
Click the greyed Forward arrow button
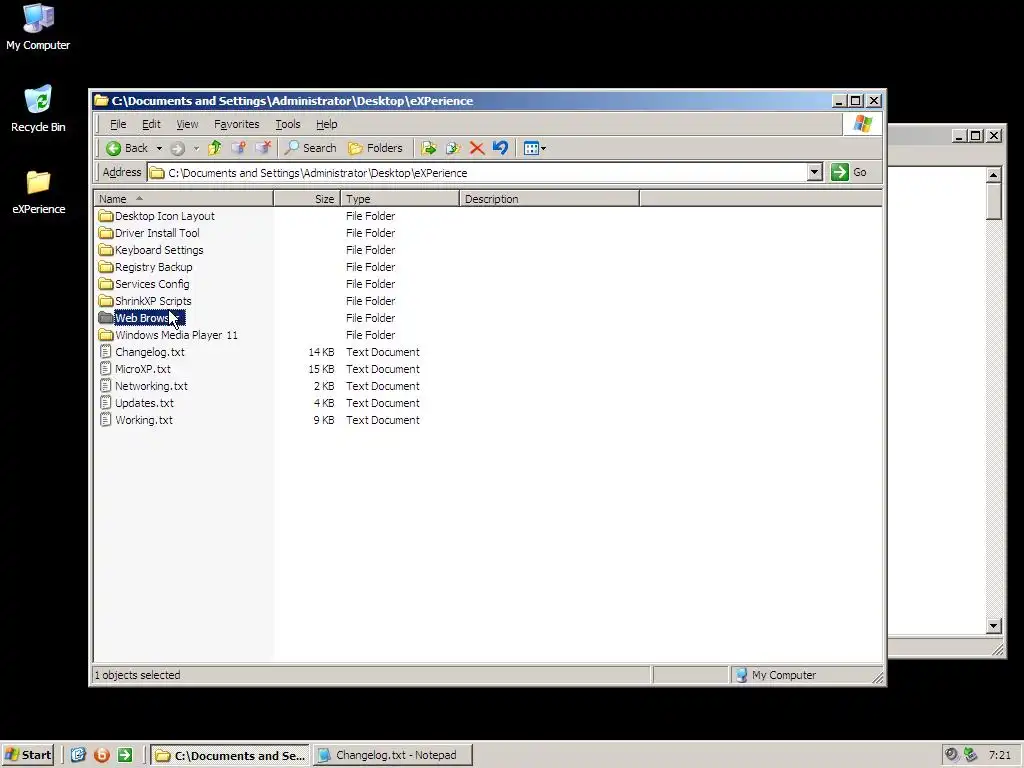177,148
